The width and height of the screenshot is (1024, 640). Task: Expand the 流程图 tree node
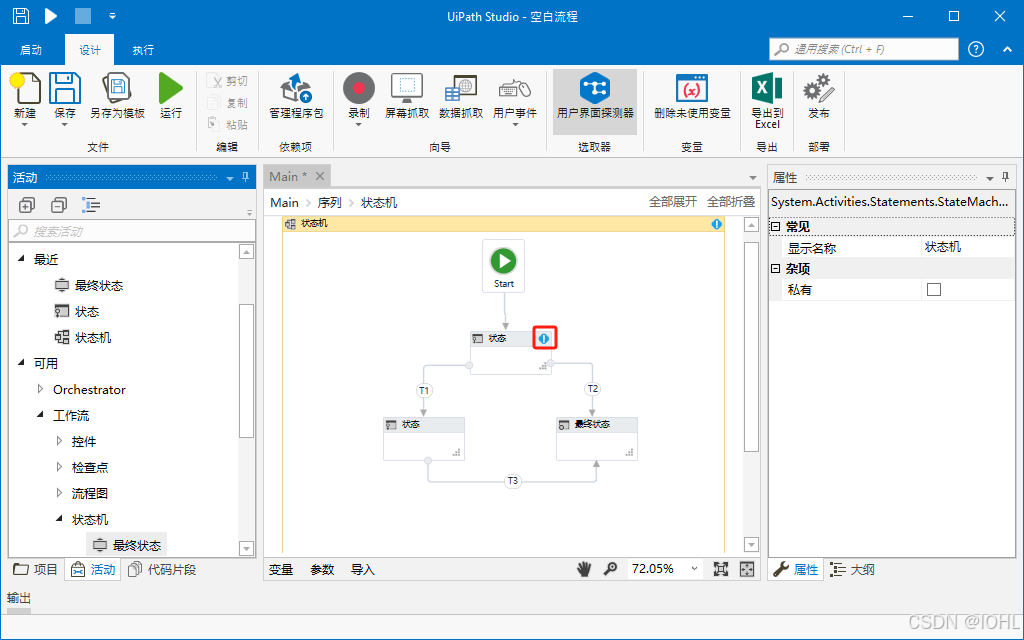tap(59, 492)
